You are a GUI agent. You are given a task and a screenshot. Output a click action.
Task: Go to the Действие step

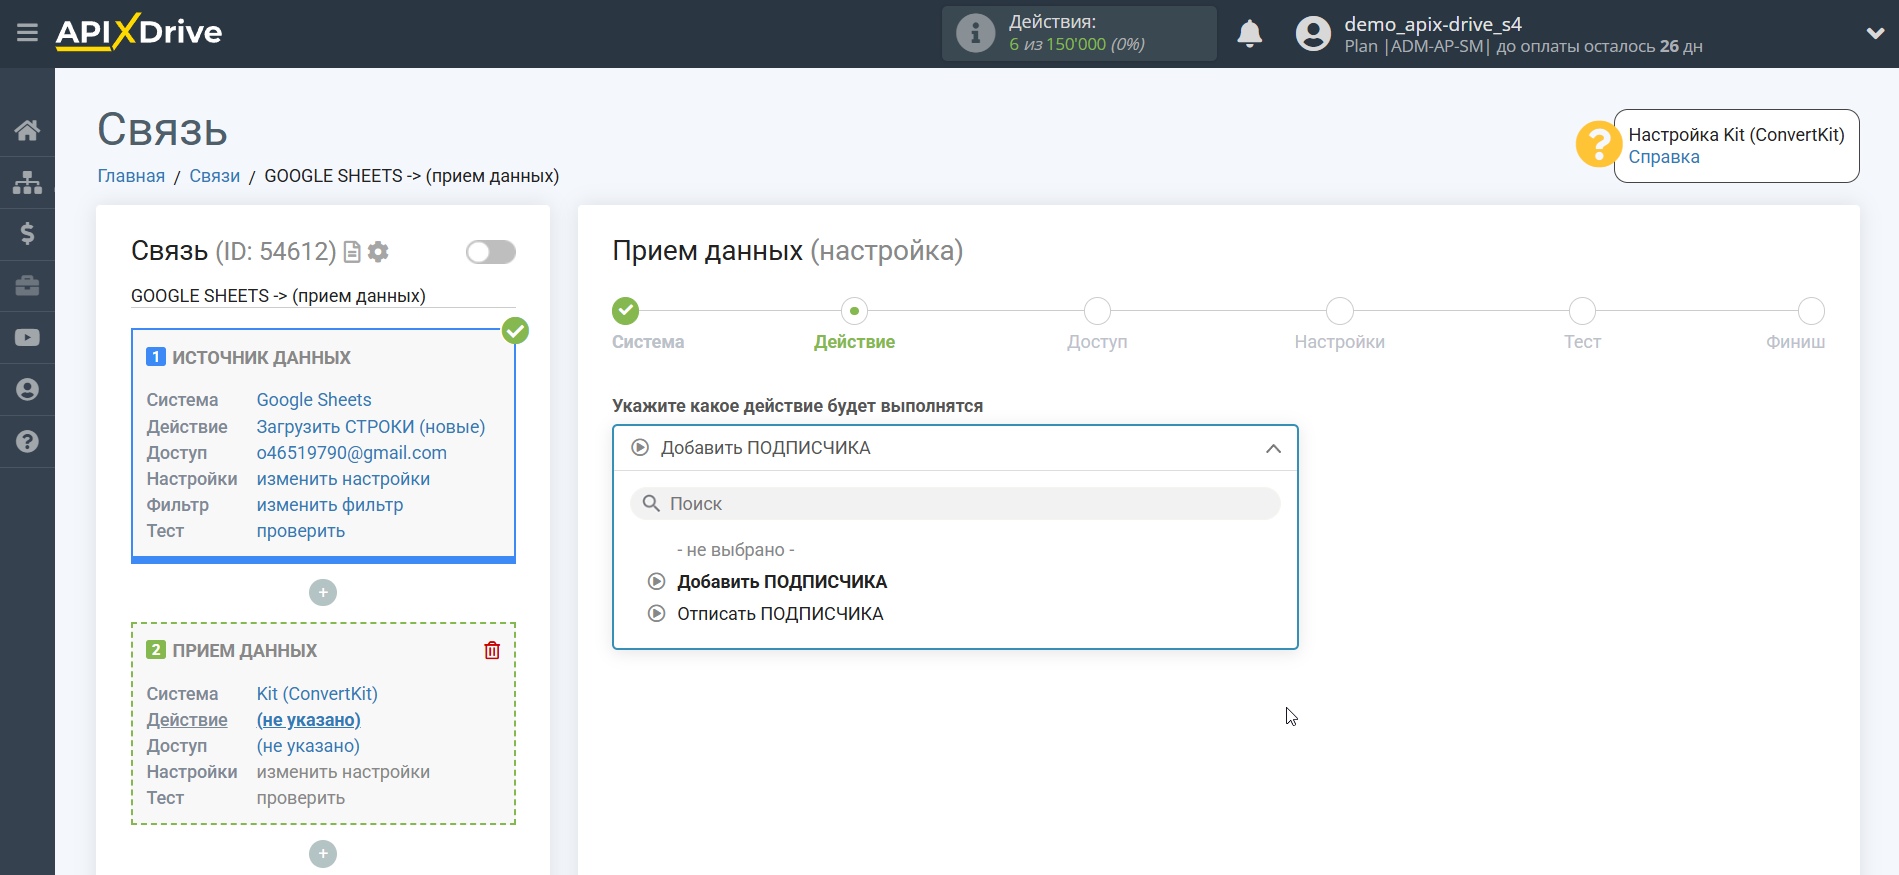[x=854, y=311]
